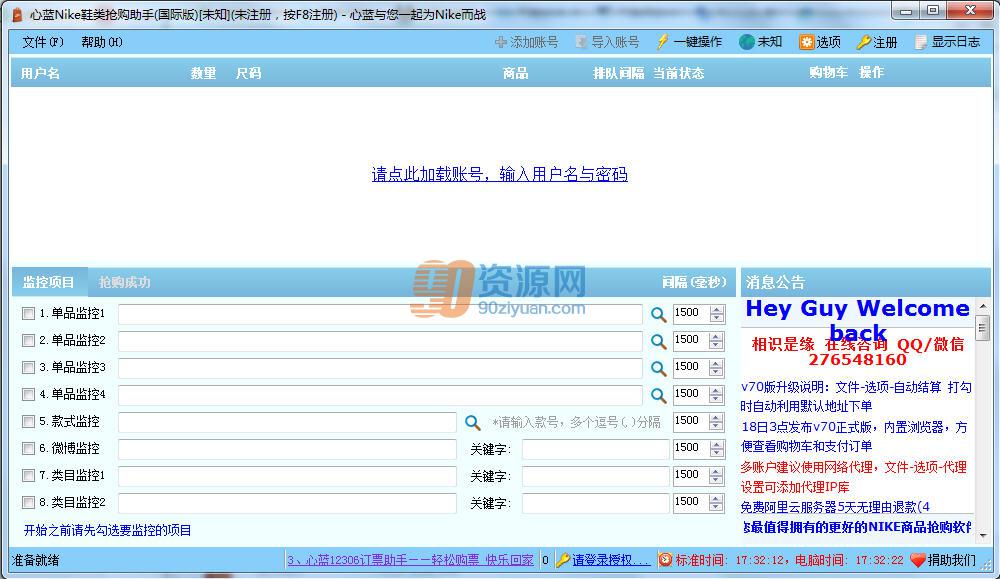Adjust interval stepper for 单品监控1
This screenshot has width=1000, height=579.
717,314
